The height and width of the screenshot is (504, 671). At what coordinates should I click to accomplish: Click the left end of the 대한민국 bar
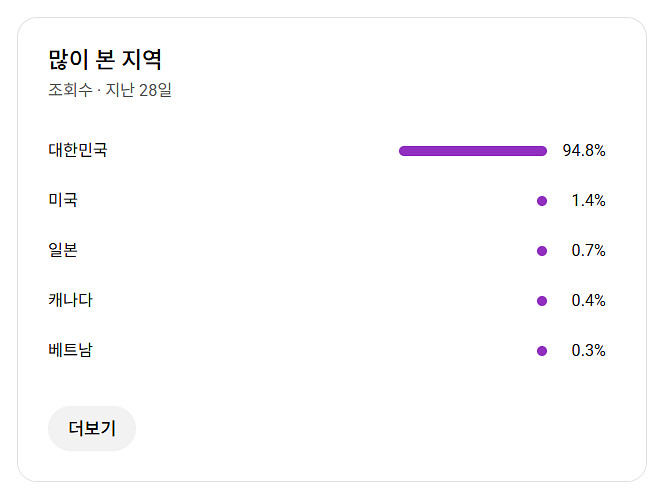(404, 151)
